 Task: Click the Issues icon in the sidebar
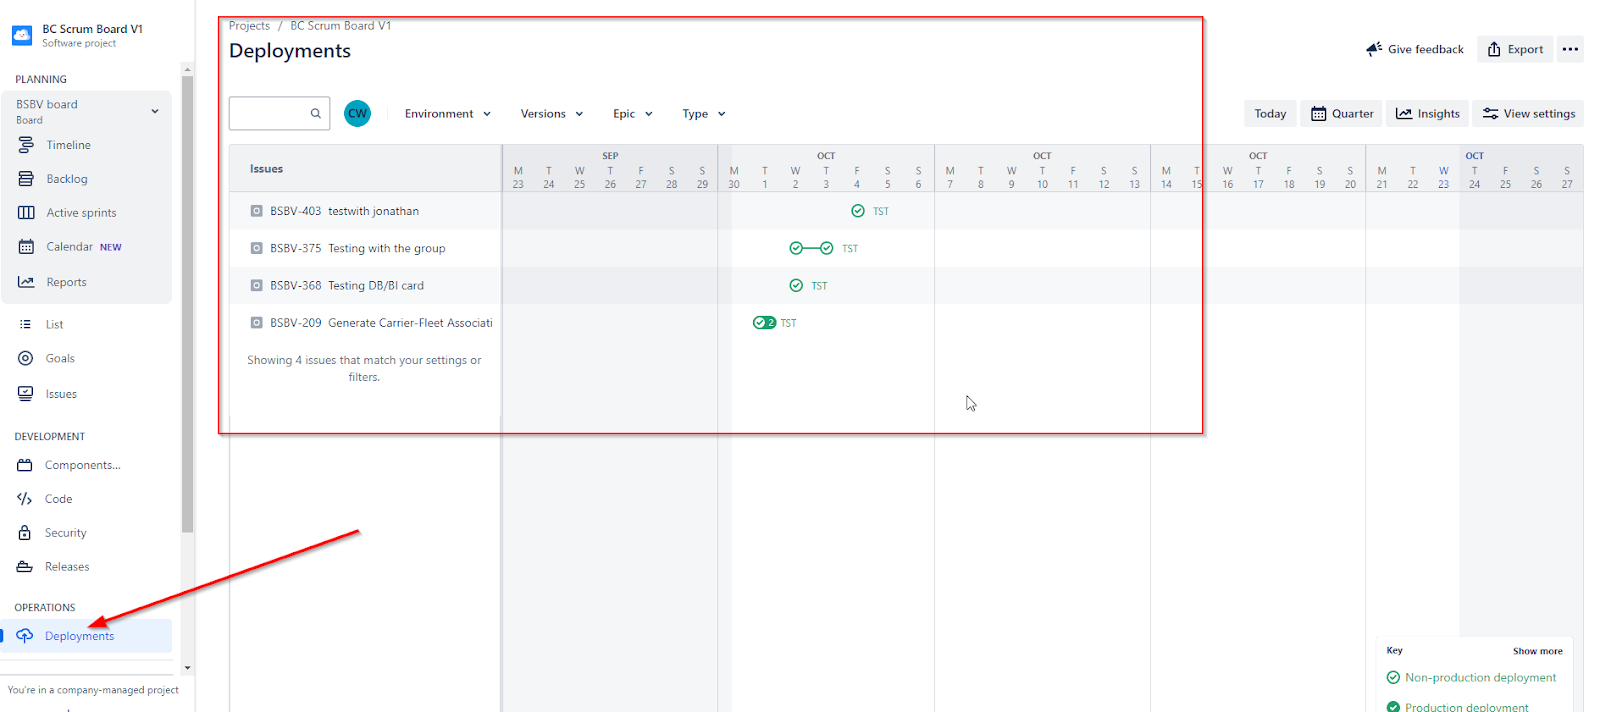coord(25,394)
